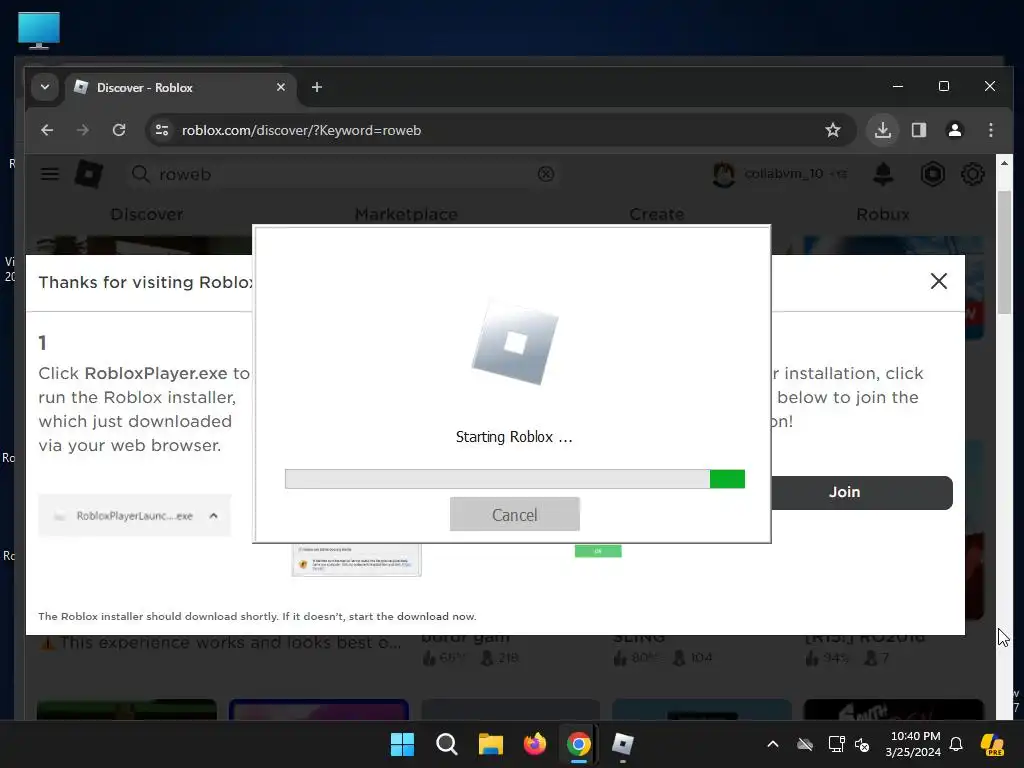
Task: Open Roblox notifications bell
Action: coord(883,174)
